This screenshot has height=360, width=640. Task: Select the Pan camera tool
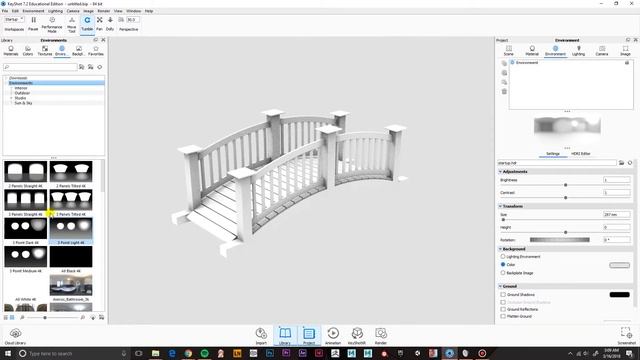point(99,23)
